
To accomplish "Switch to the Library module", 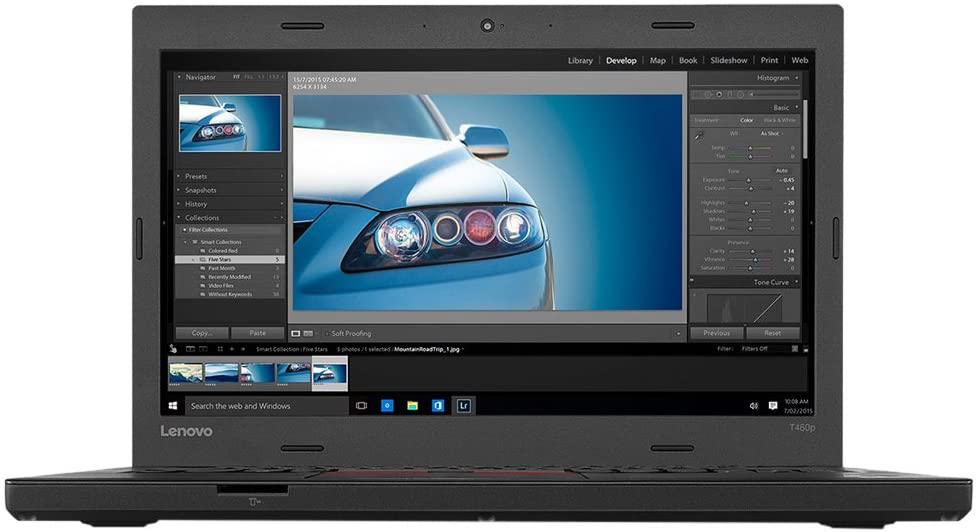I will coord(580,61).
